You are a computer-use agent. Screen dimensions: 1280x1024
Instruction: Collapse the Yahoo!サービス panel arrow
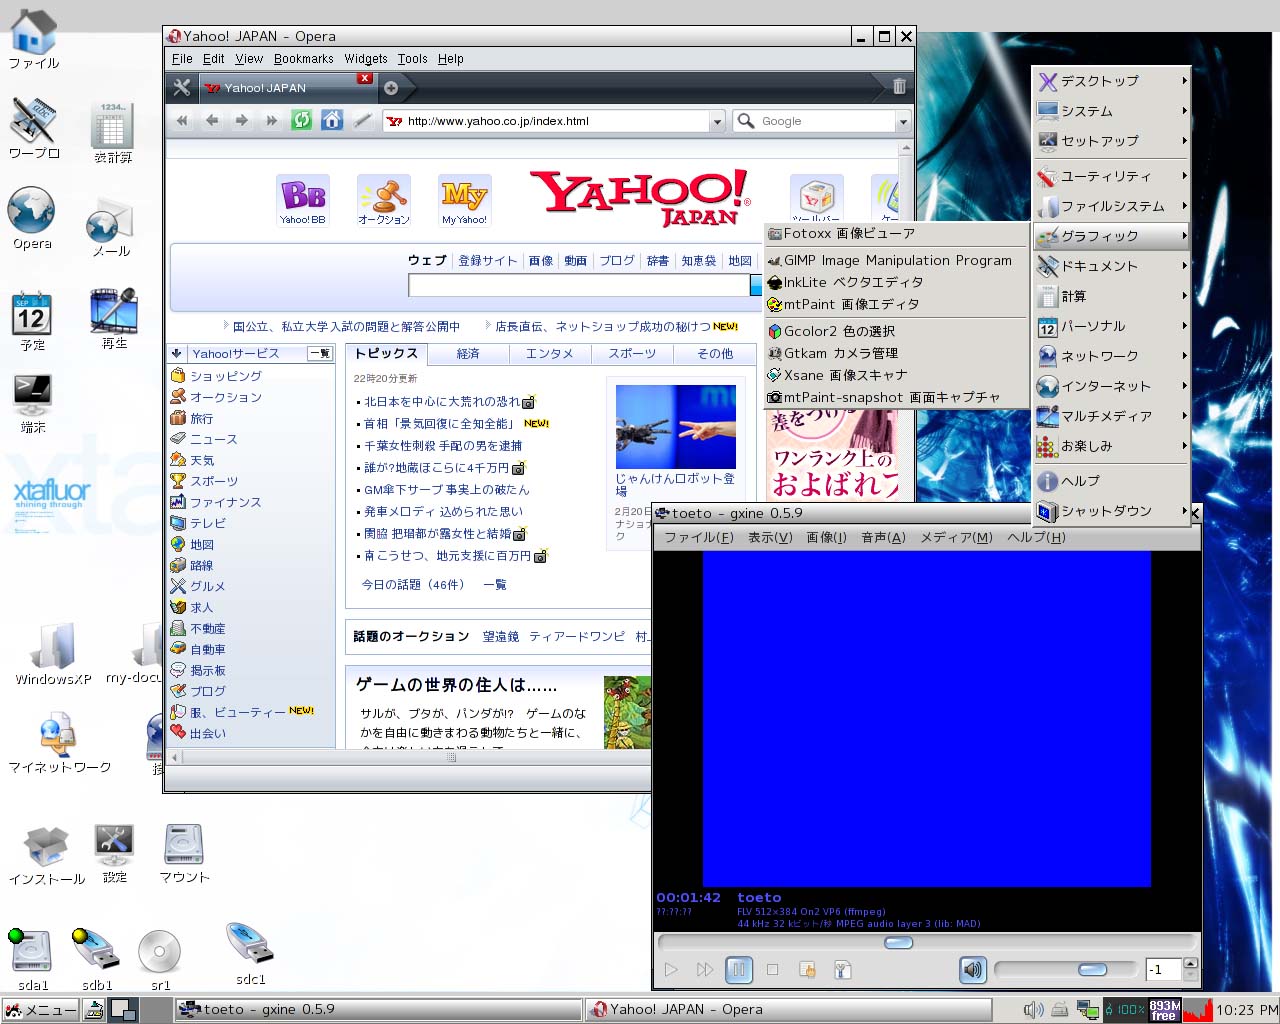tap(177, 353)
